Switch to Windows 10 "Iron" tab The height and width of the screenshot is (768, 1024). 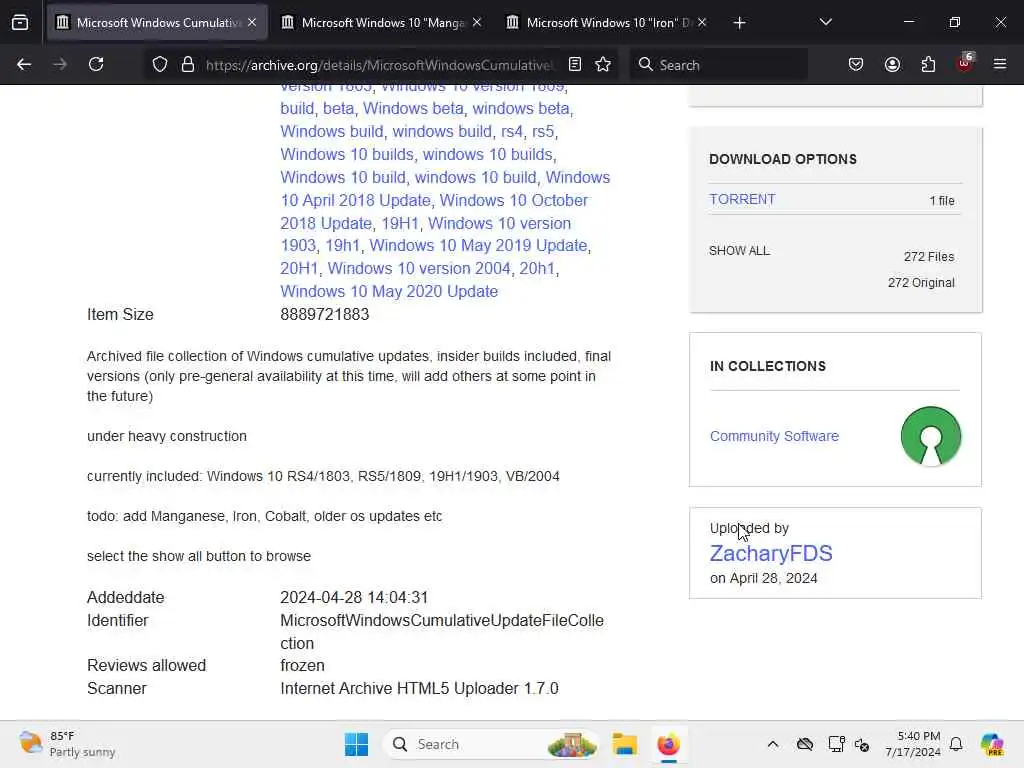608,22
